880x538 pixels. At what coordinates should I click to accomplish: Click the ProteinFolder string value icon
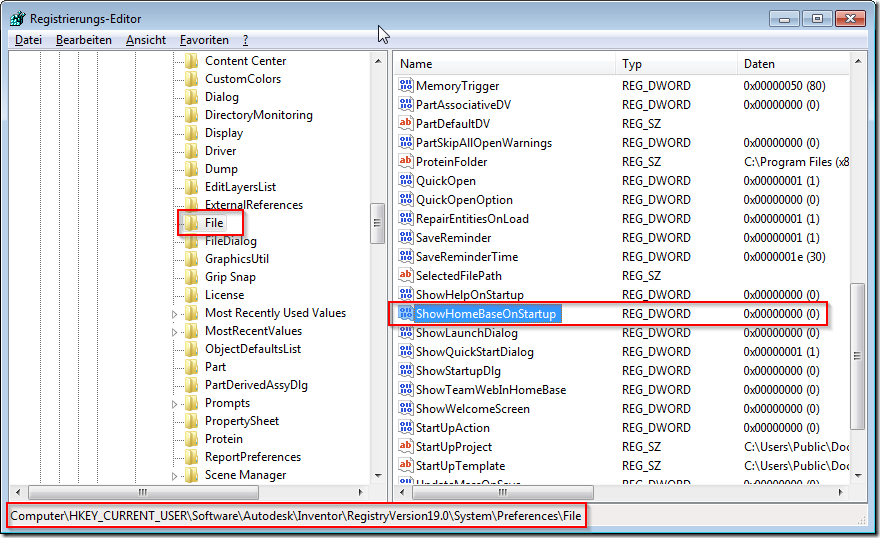pos(405,162)
